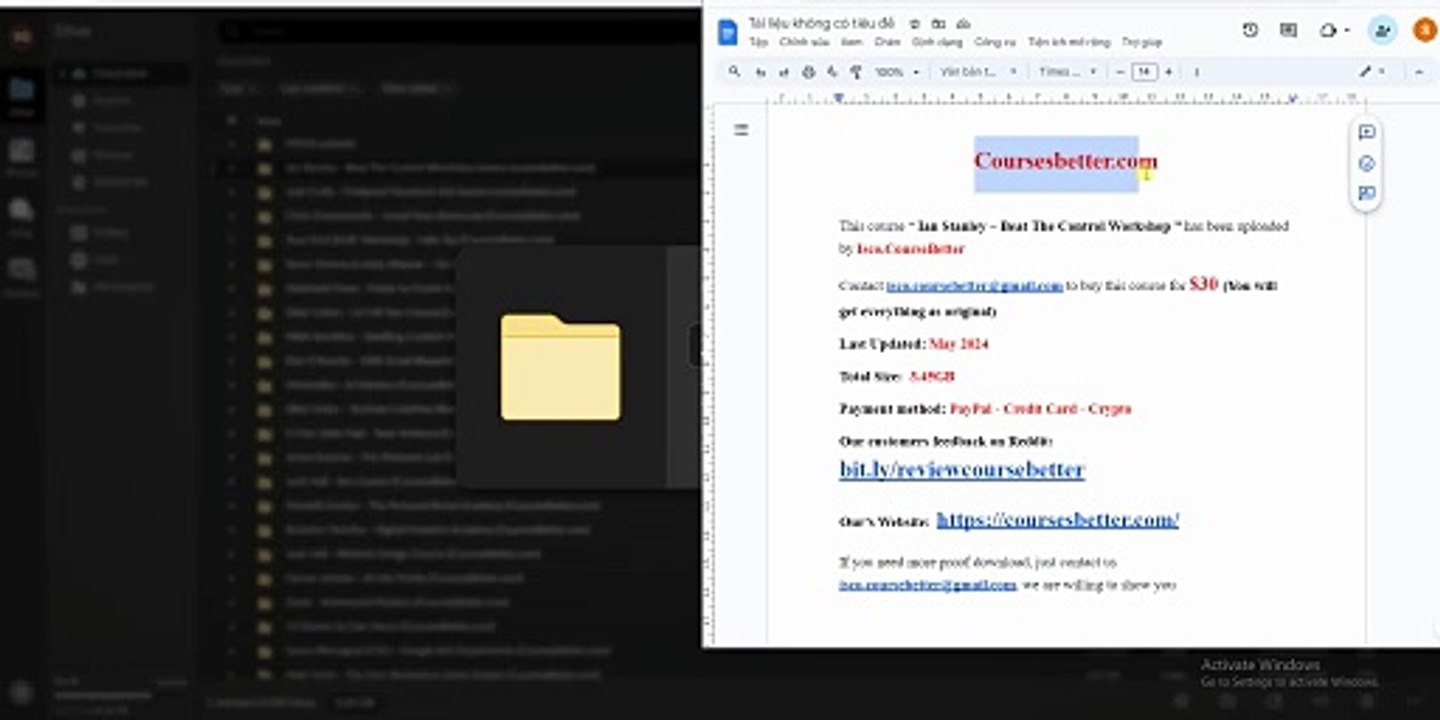Open the Chèn menu
This screenshot has height=720, width=1440.
coord(887,43)
